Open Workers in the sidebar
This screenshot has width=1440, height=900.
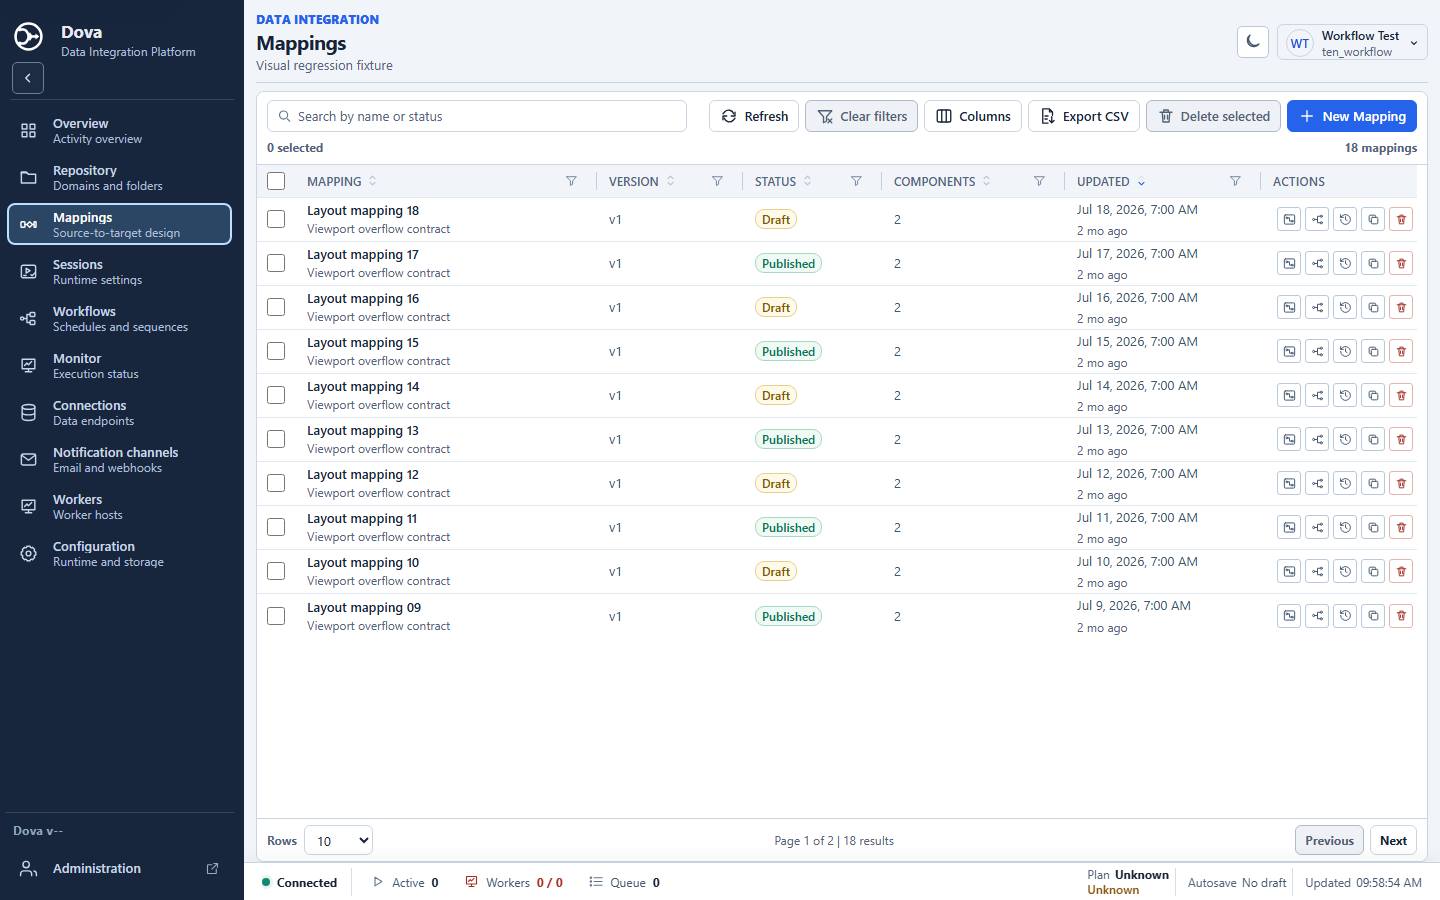[119, 507]
